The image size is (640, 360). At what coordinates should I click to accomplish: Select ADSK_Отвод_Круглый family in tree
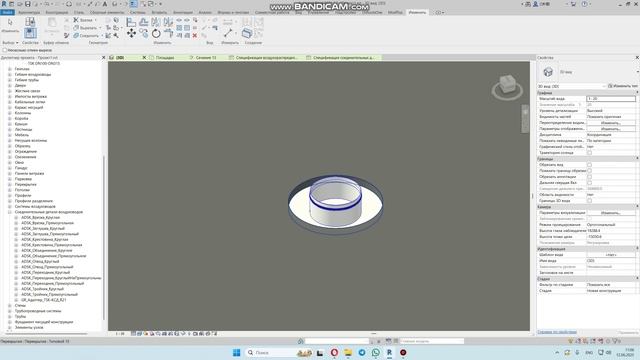tap(40, 262)
